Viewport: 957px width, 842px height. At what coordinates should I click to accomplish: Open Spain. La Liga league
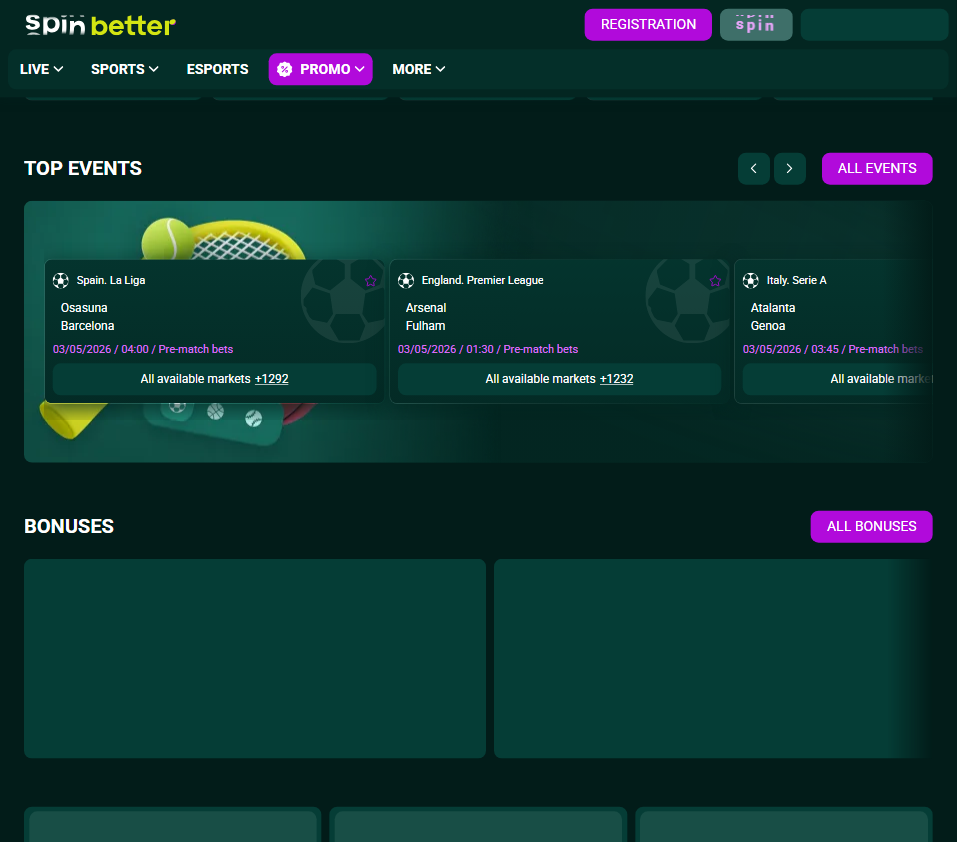[x=110, y=280]
